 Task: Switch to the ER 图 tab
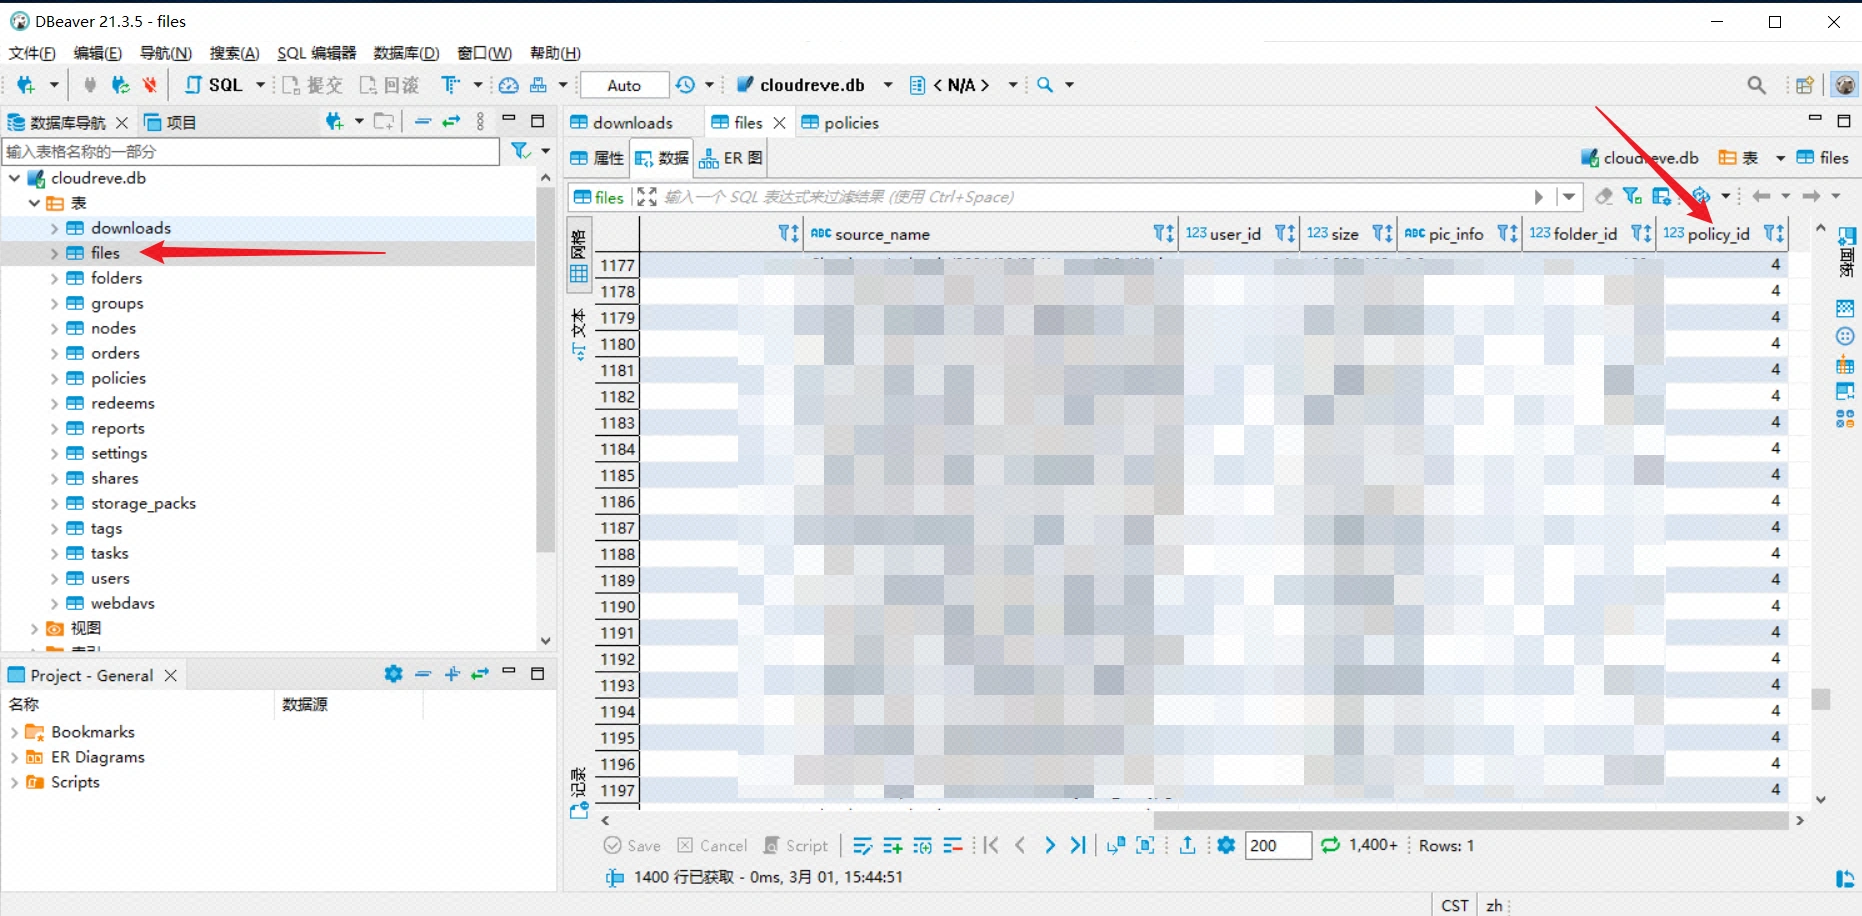731,158
